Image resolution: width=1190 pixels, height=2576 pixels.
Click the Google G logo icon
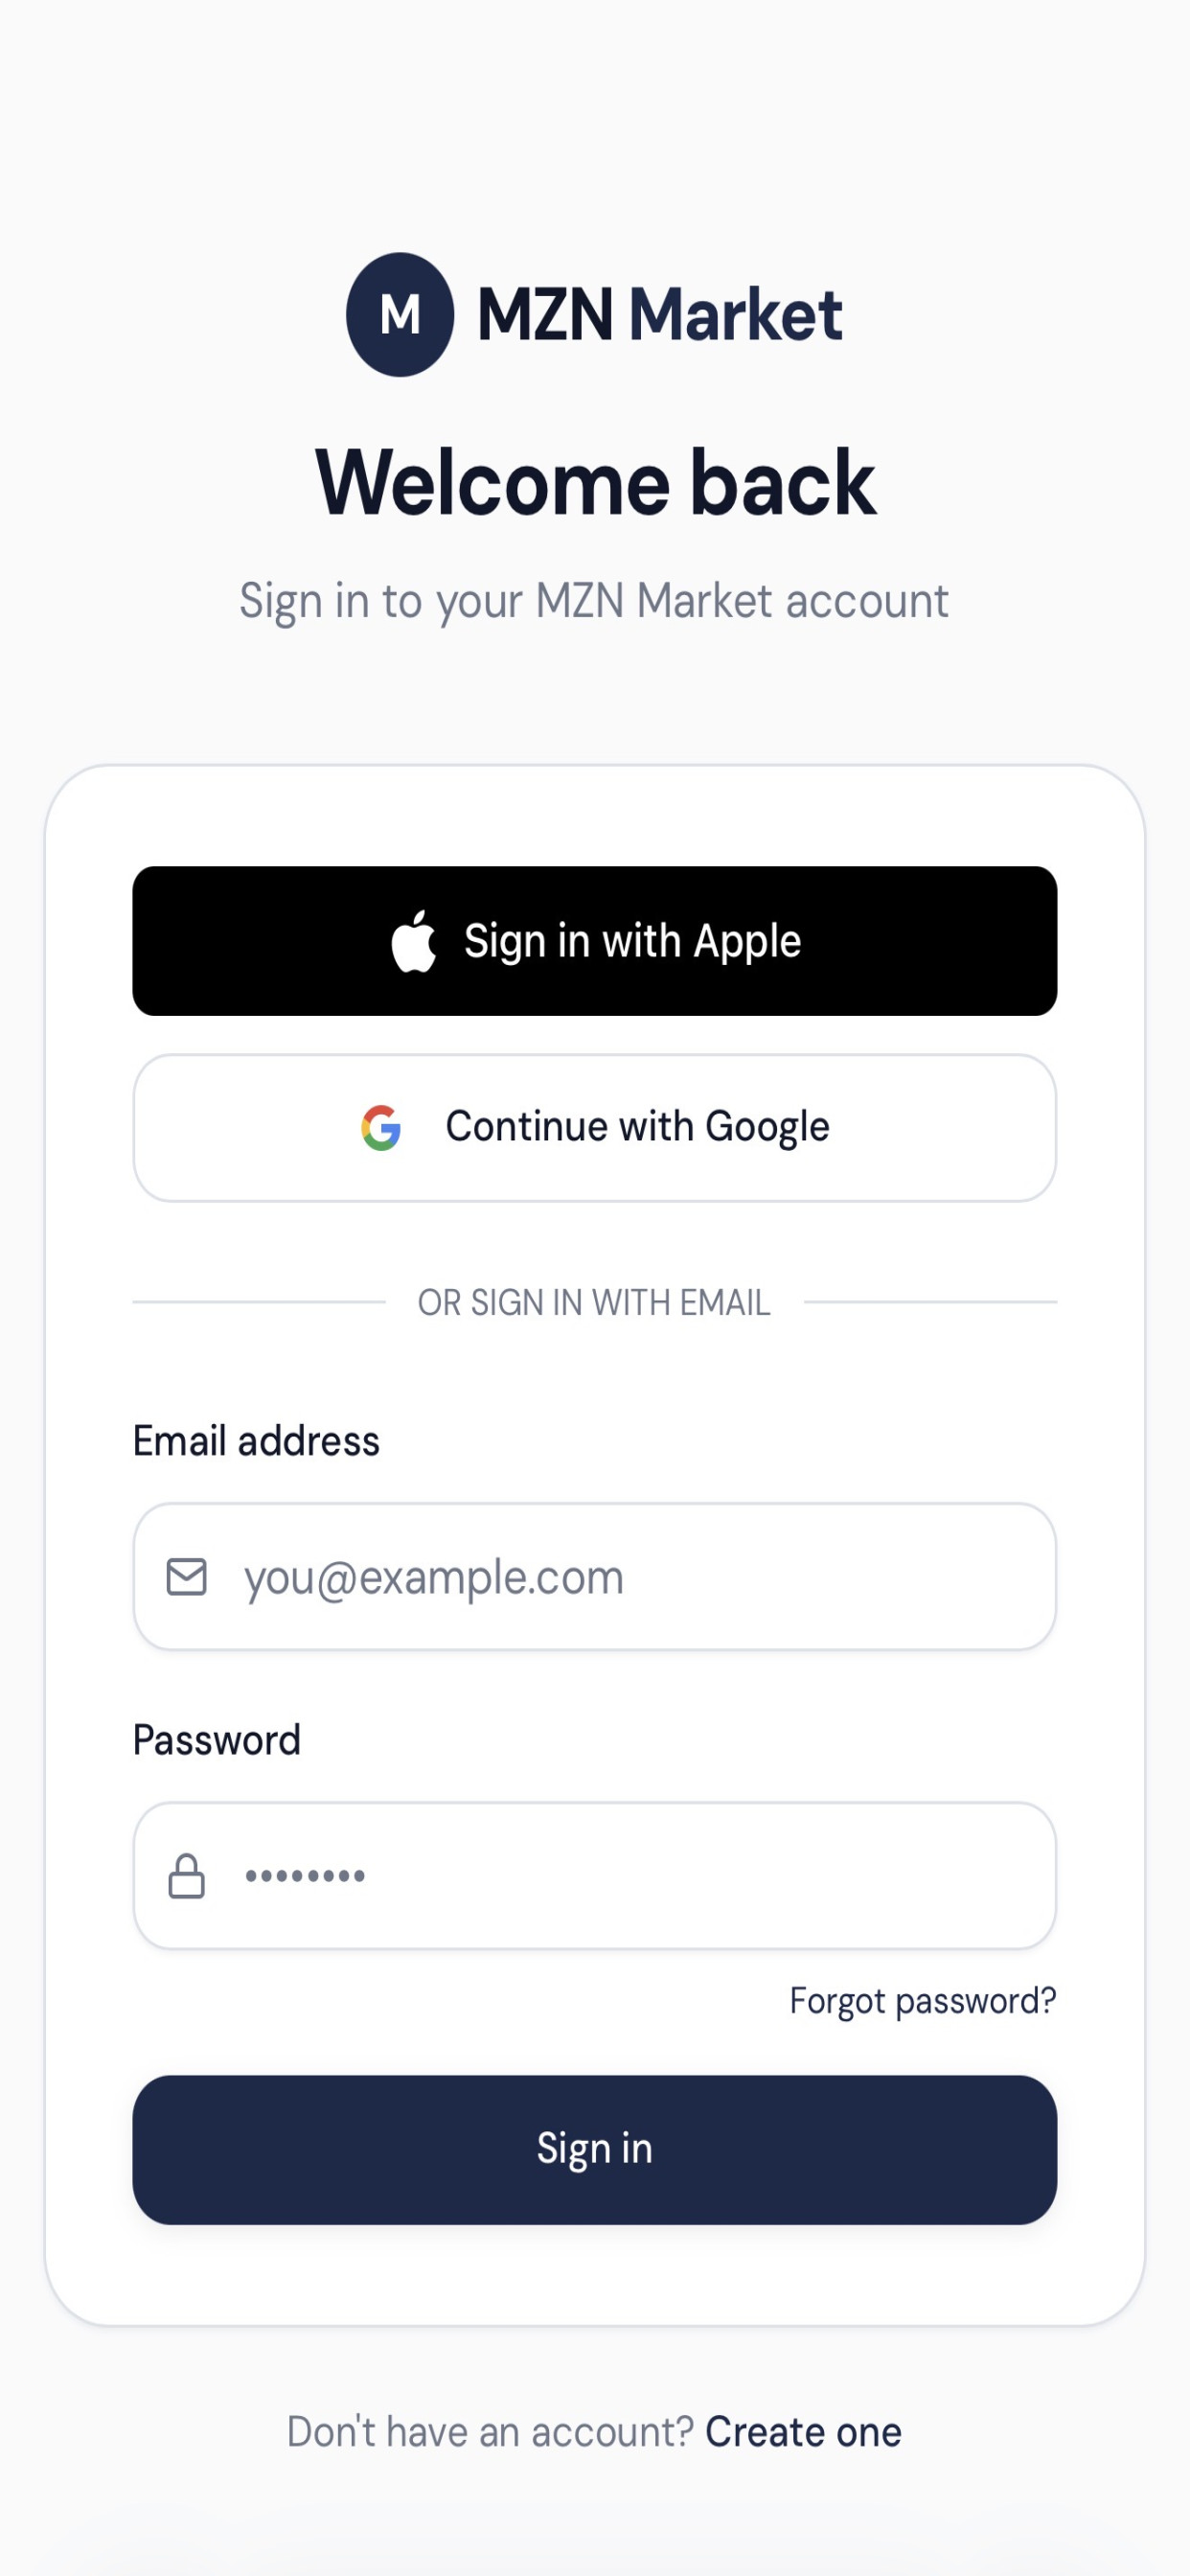[381, 1127]
